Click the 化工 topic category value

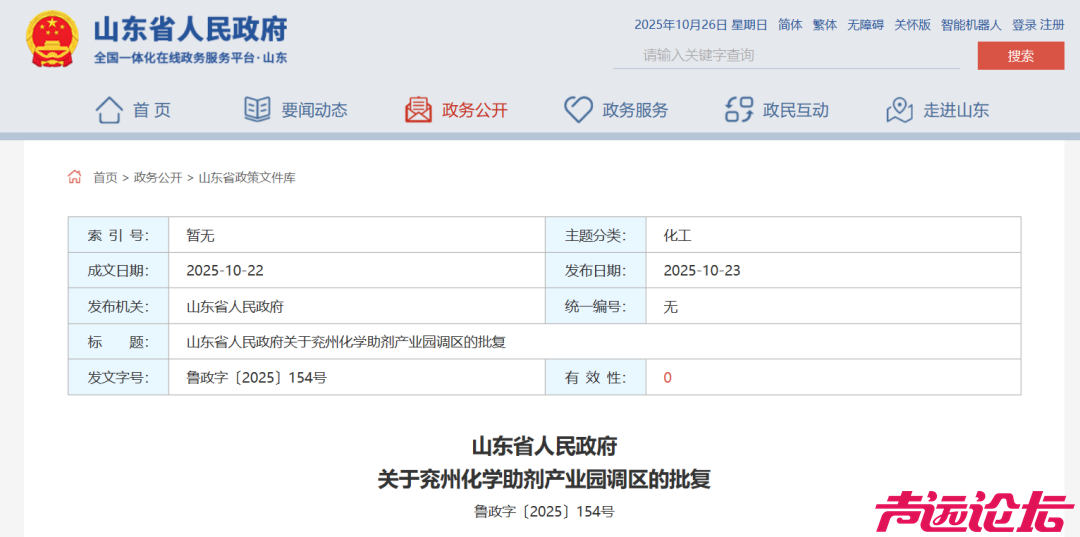point(677,235)
